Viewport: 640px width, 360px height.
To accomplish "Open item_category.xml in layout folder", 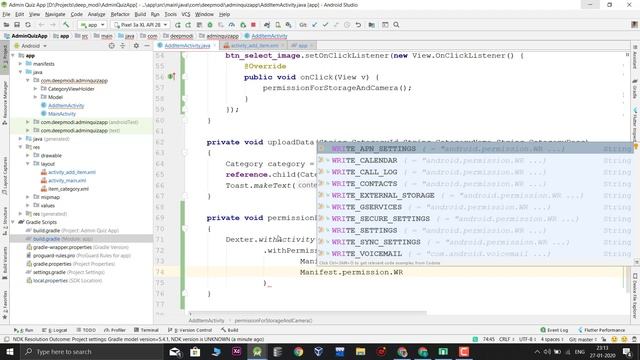I will point(68,189).
